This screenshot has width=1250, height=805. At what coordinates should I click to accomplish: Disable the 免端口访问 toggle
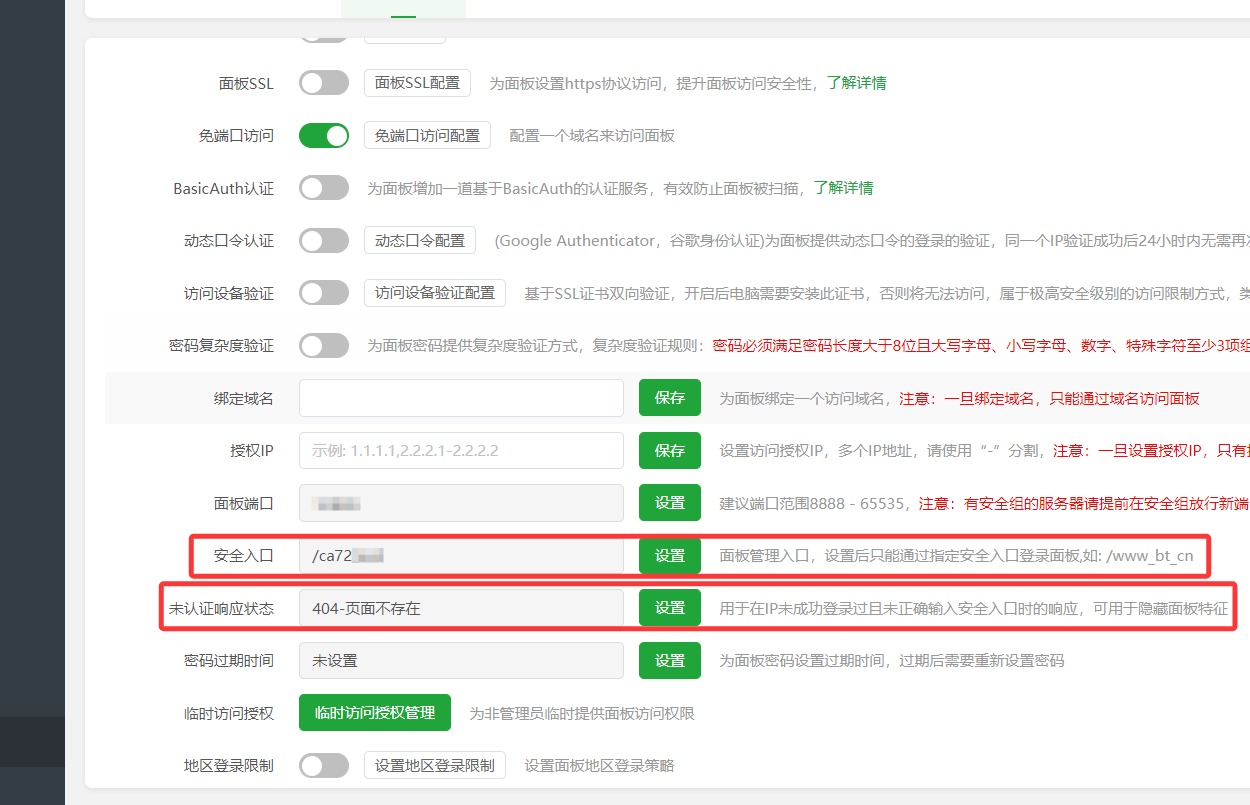pyautogui.click(x=323, y=135)
